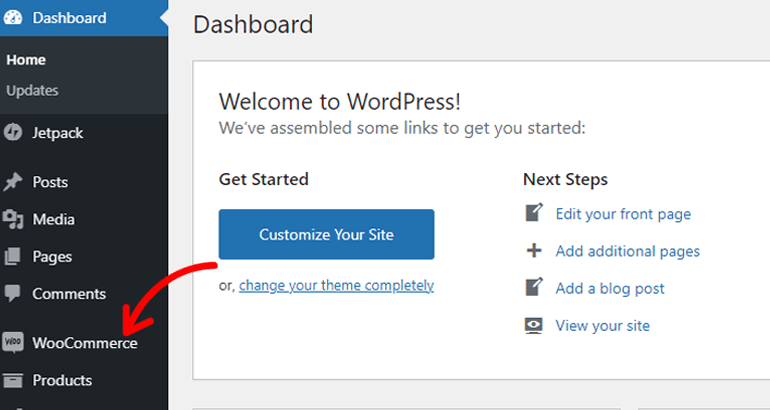
Task: Open the Home submenu item
Action: (x=26, y=60)
